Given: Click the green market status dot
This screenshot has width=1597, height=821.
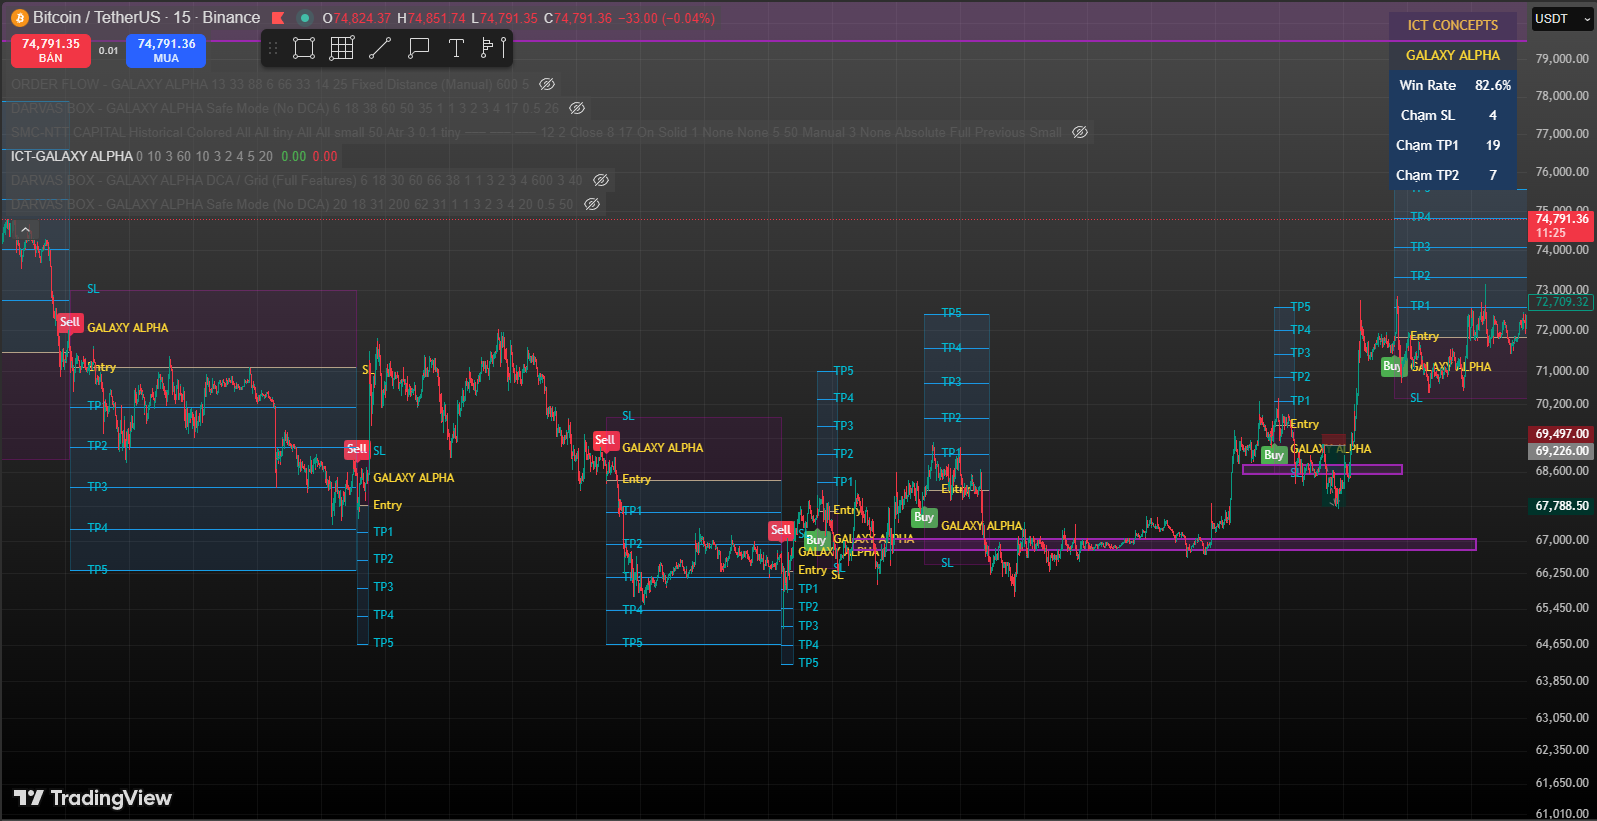Looking at the screenshot, I should 305,18.
